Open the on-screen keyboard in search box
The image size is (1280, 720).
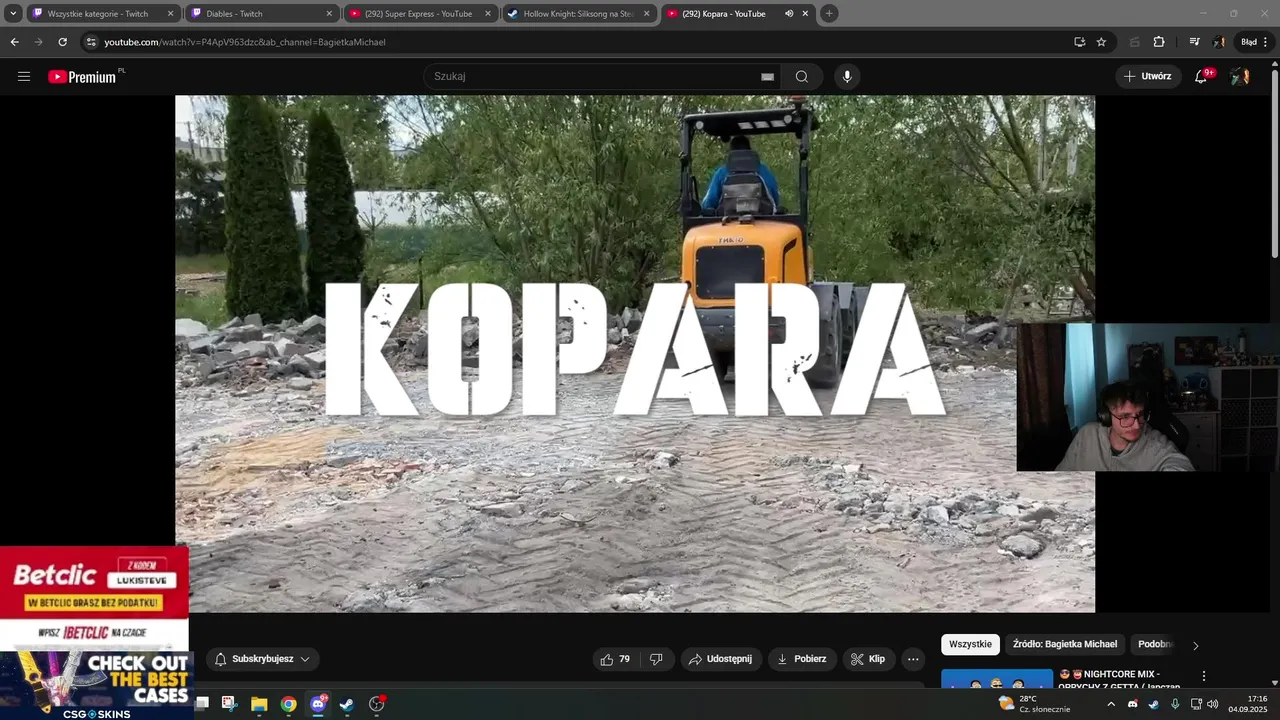click(767, 76)
